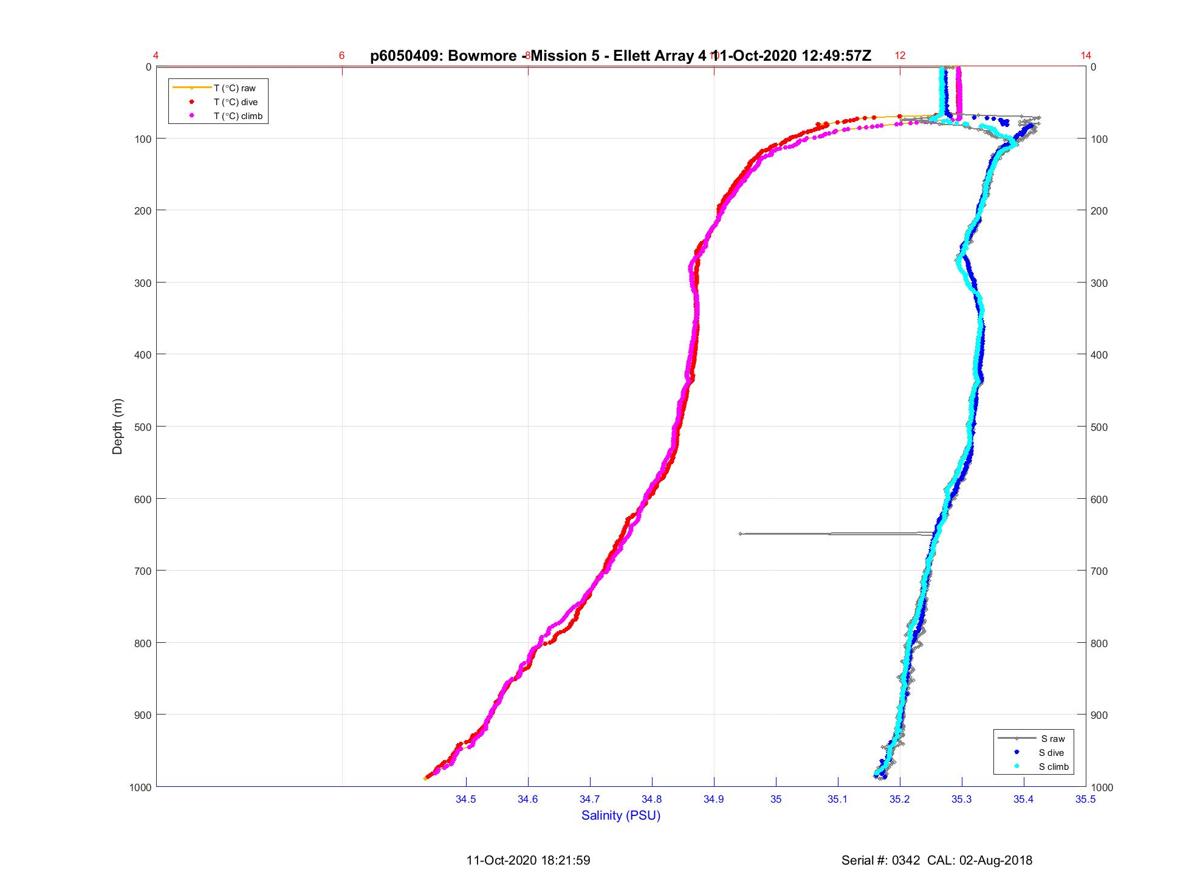
Task: Click right depth axis tick '200'
Action: coord(1101,211)
